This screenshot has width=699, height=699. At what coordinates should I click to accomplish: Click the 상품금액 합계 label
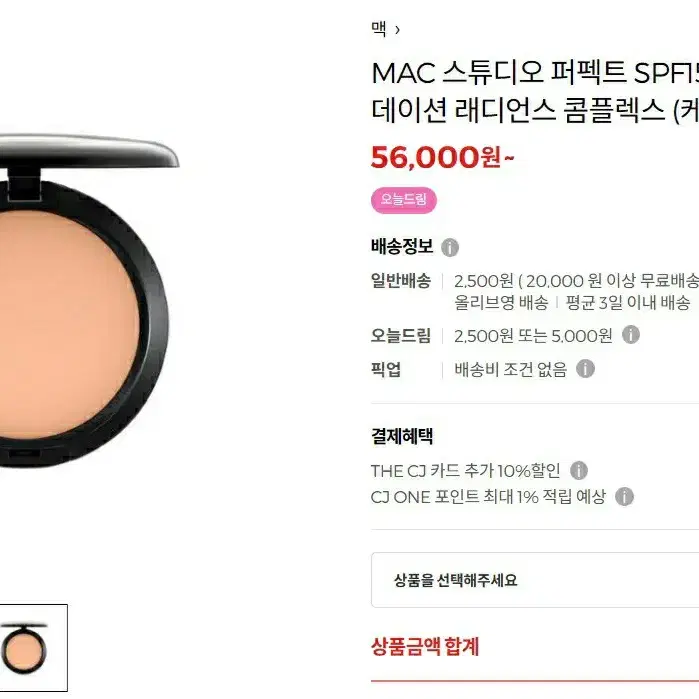[425, 646]
